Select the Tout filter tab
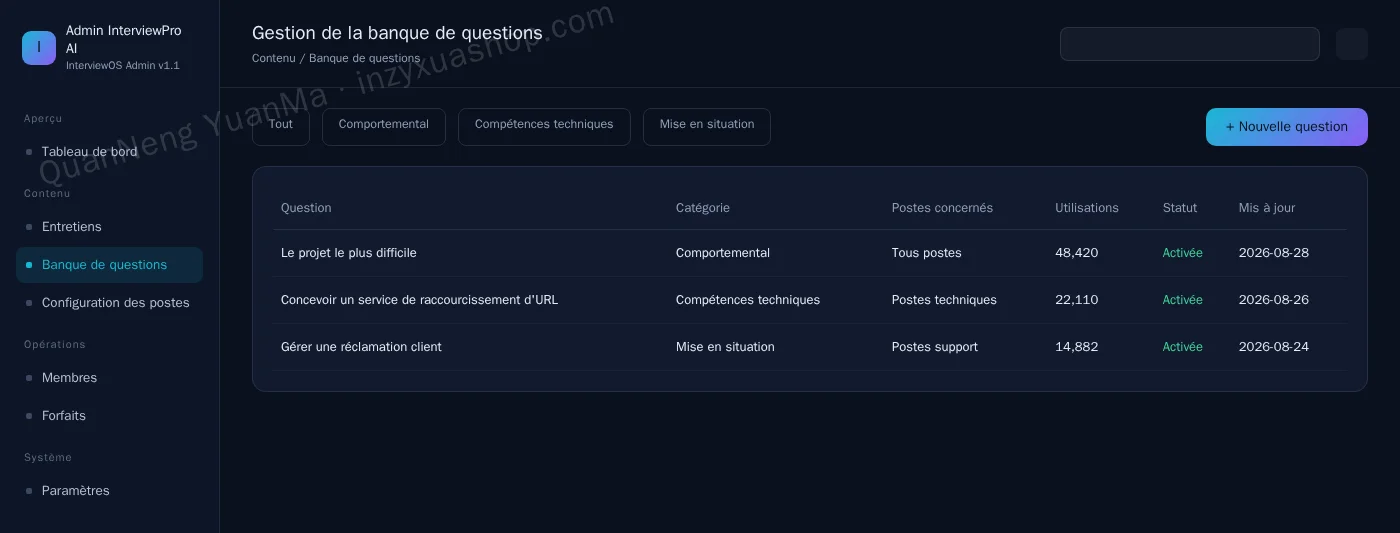1400x533 pixels. [x=281, y=127]
